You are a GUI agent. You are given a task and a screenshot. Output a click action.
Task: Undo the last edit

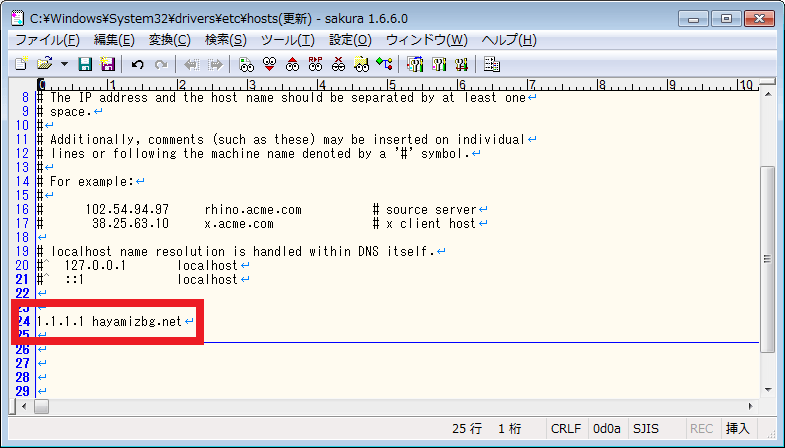point(137,64)
